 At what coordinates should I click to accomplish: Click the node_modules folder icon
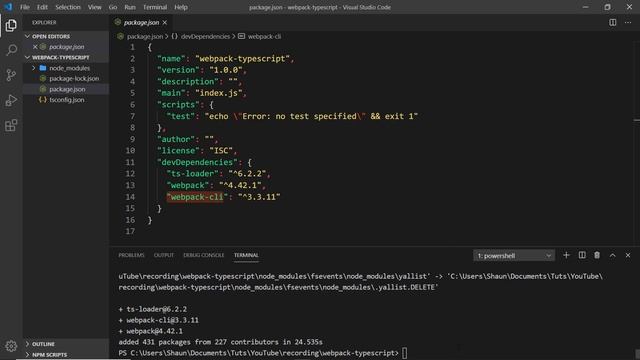coord(43,68)
